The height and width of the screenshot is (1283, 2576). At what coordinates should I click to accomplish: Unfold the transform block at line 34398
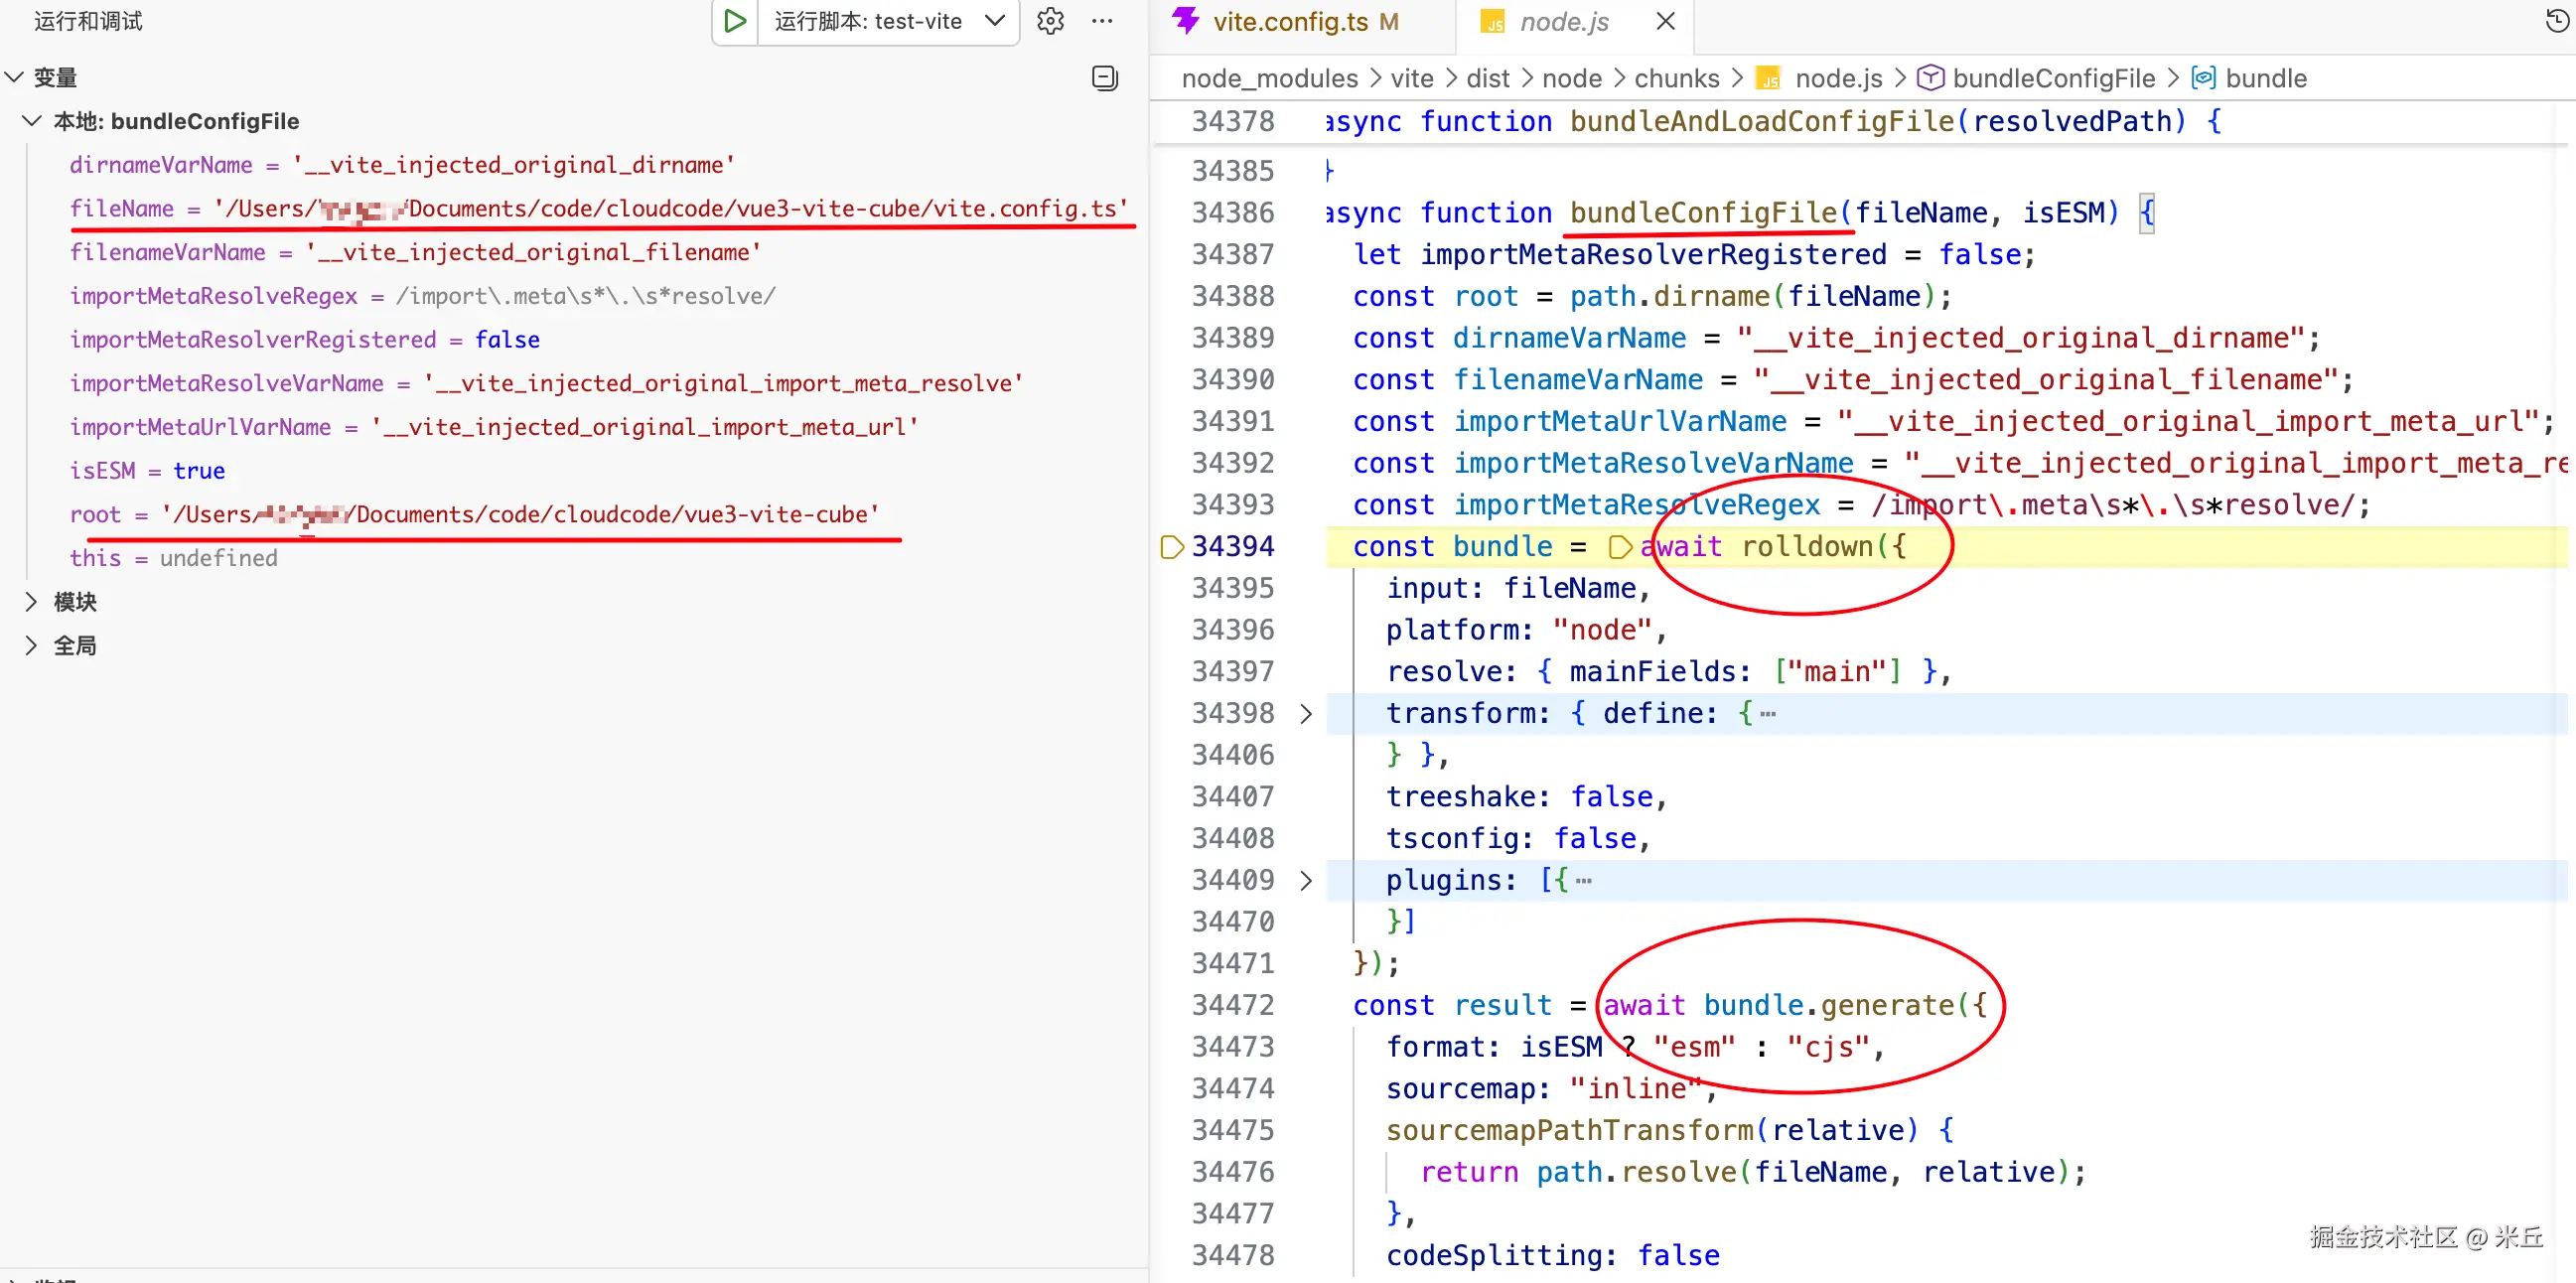click(1305, 713)
